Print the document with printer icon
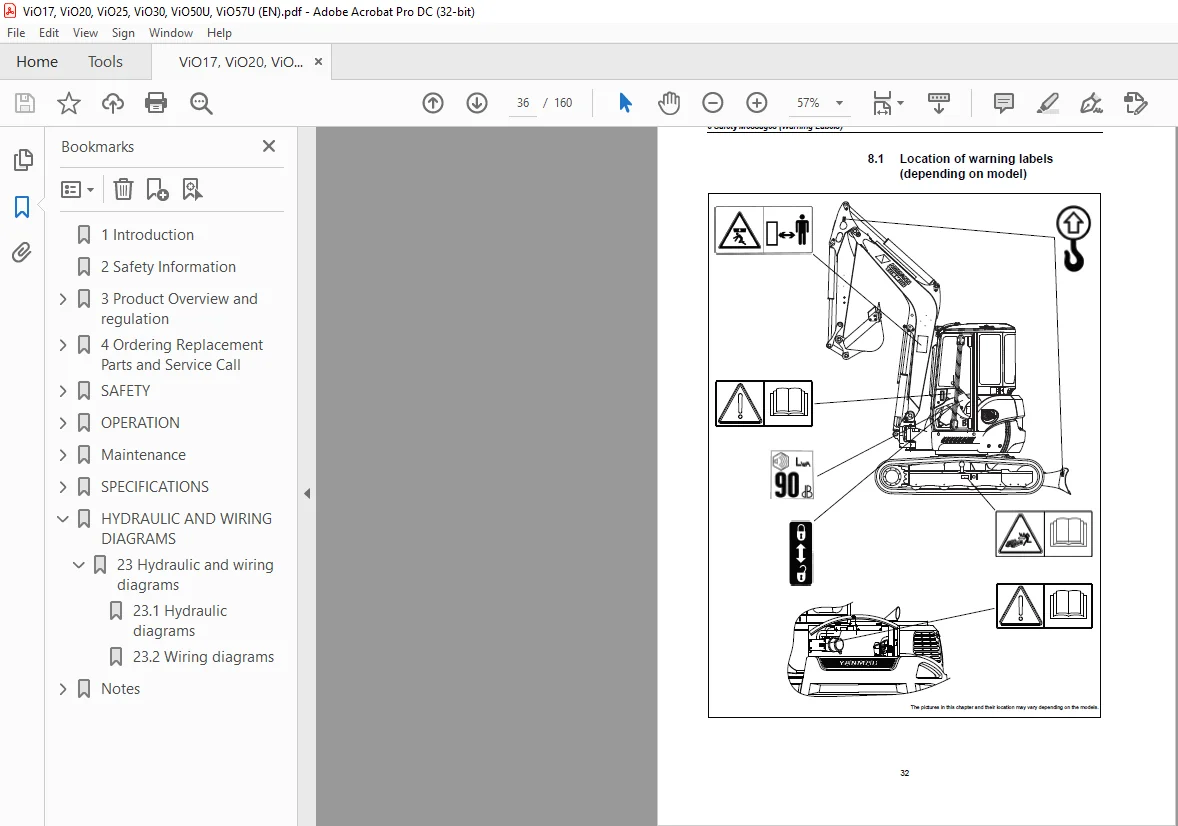This screenshot has height=826, width=1178. [156, 103]
